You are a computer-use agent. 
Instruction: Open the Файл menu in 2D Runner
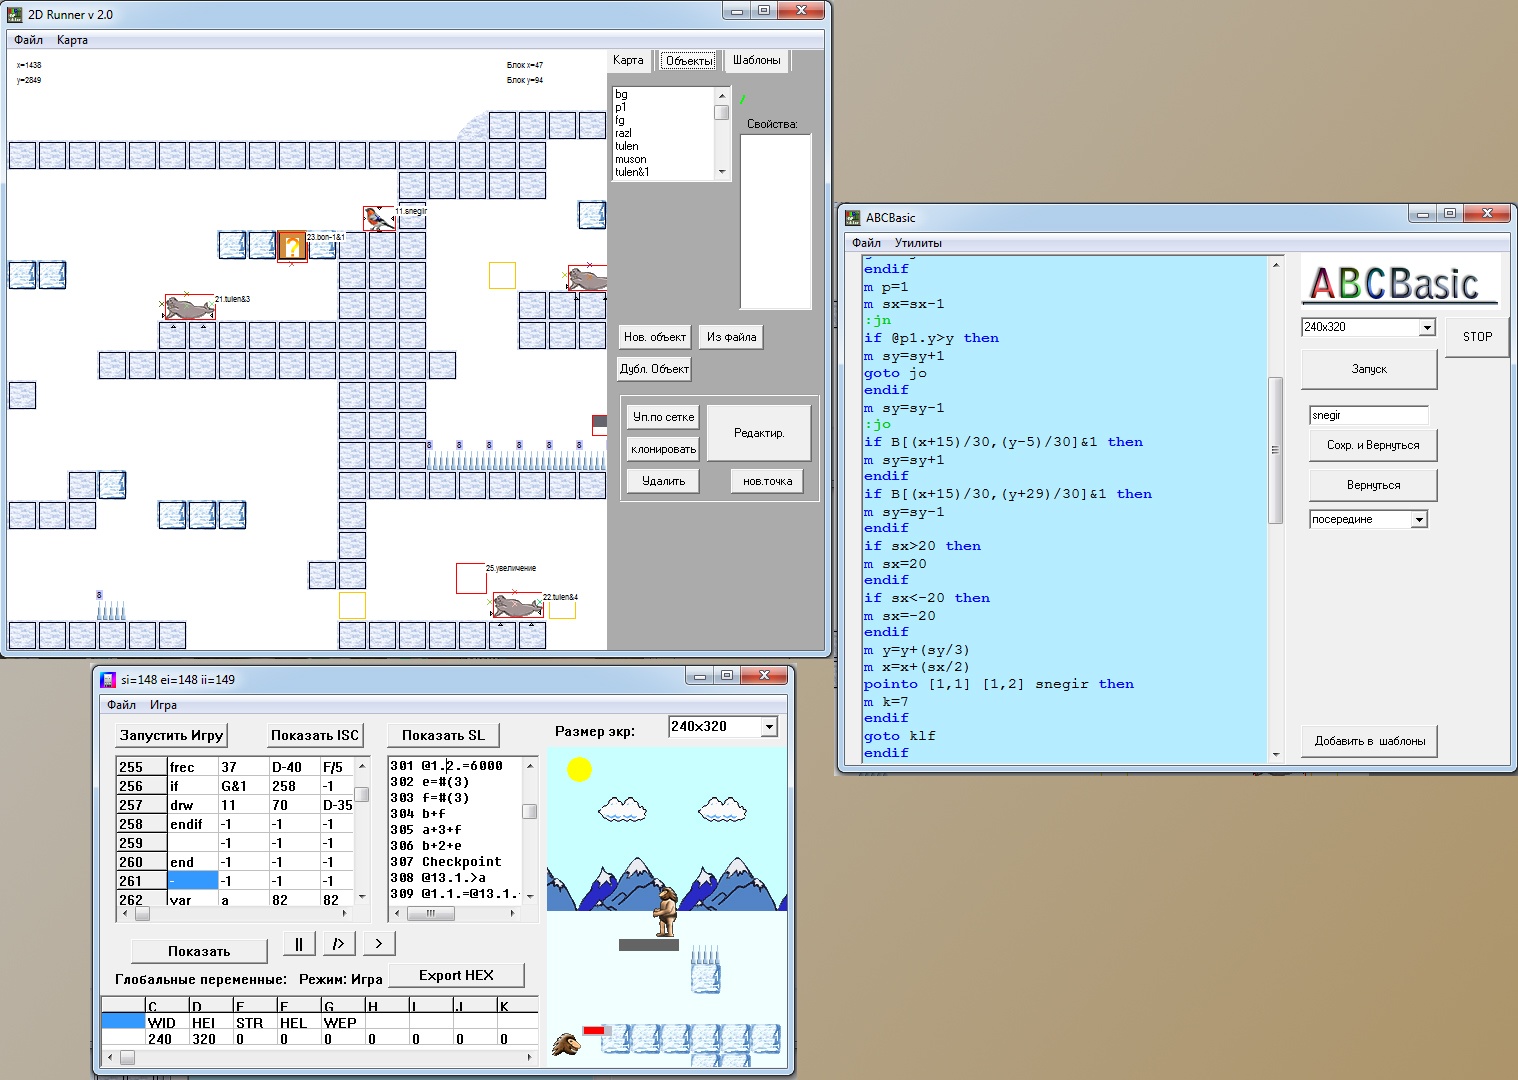[x=29, y=40]
